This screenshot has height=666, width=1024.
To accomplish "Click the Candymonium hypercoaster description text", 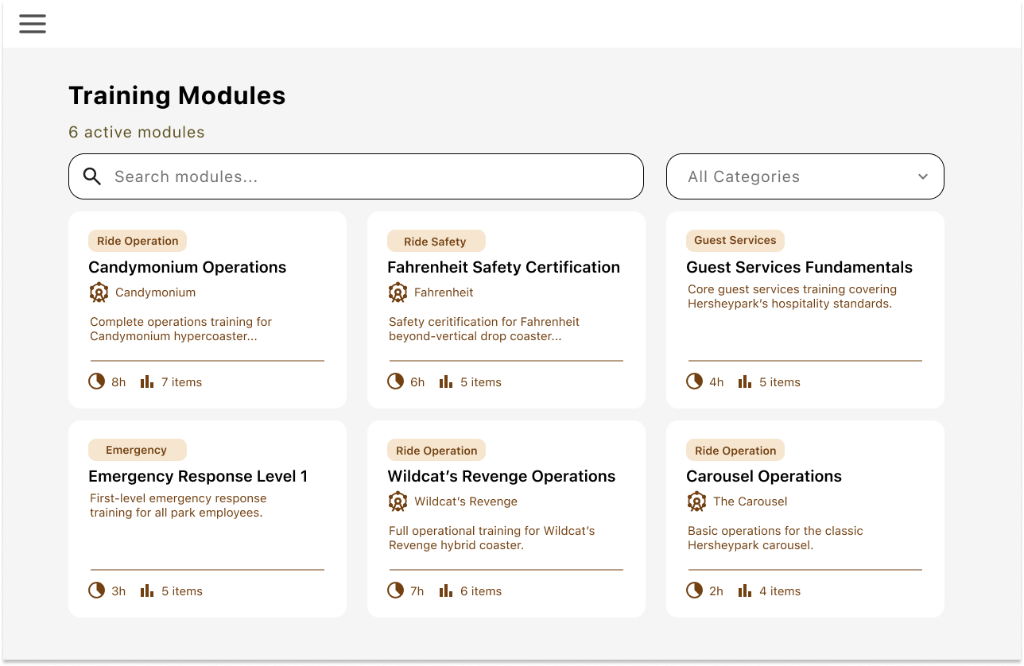I will tap(181, 329).
